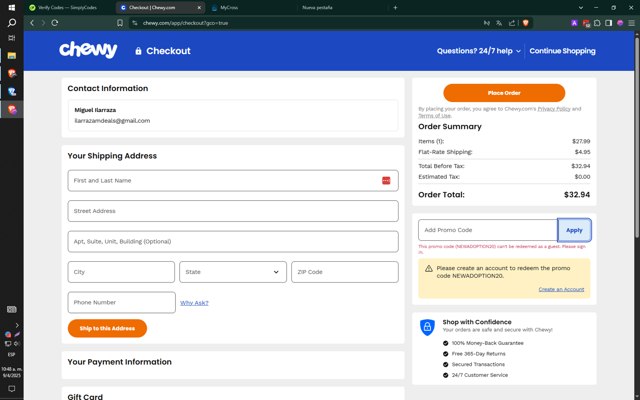Bookmark this page using the bookmark icon
Viewport: 640px width, 400px height.
(x=120, y=22)
